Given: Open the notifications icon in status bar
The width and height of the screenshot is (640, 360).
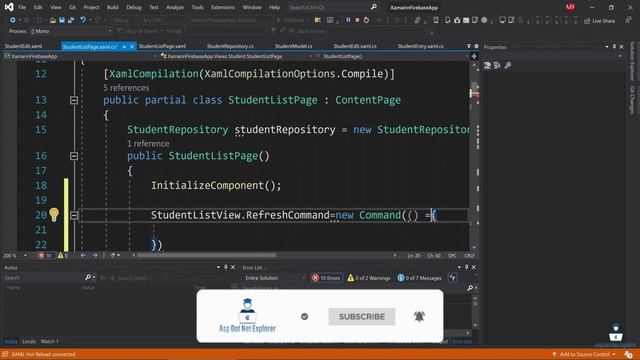Looking at the screenshot, I should click(628, 355).
